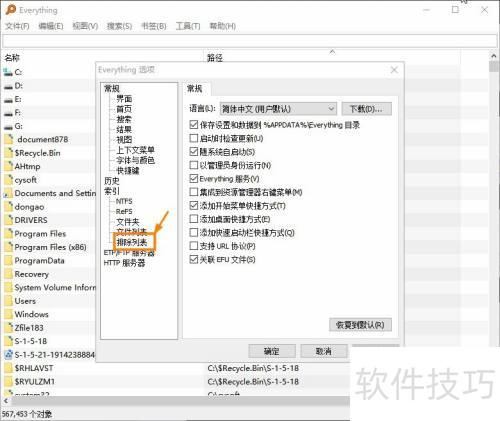
Task: Select the Recovery folder icon
Action: 9,274
